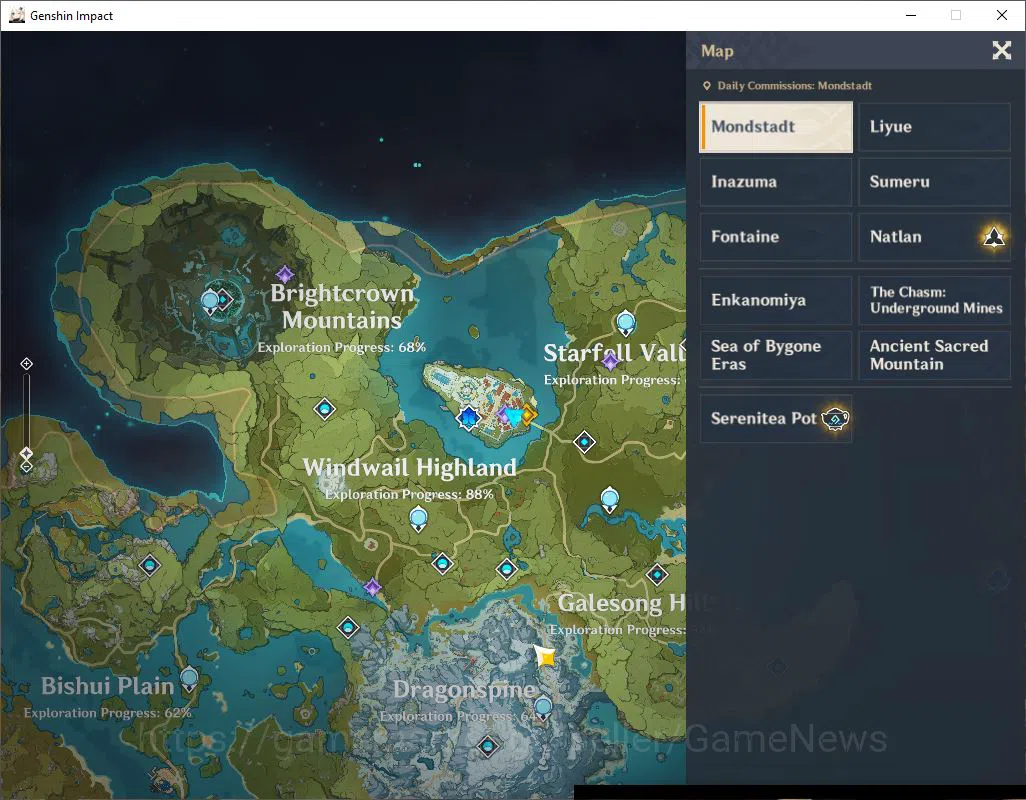Click the Daily Commissions location pin icon
Screen dimensions: 1026x800
pos(707,86)
